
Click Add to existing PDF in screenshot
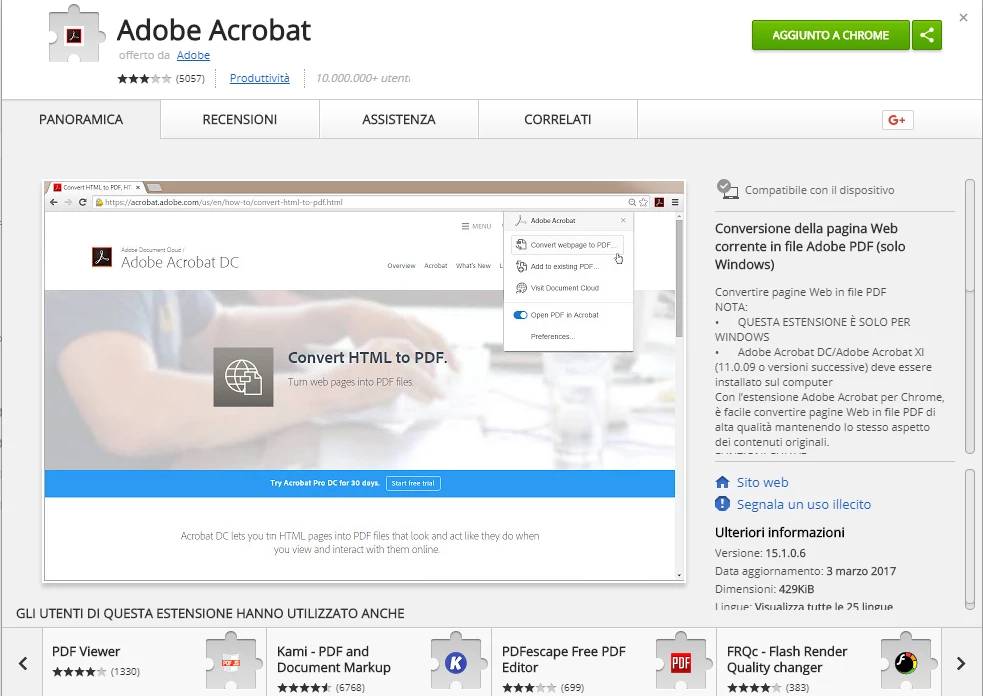click(558, 266)
